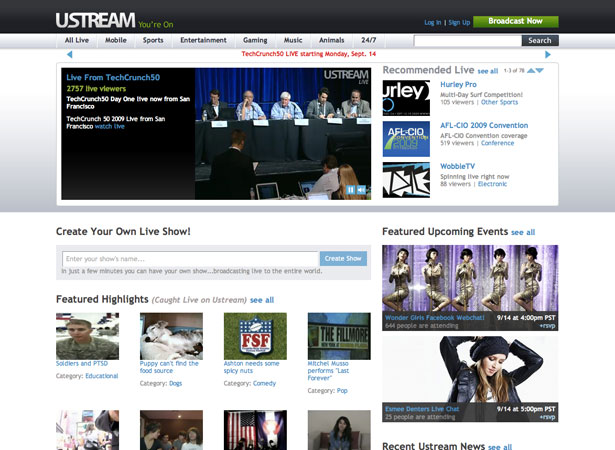Open the WobbleTV show link
Image resolution: width=615 pixels, height=450 pixels.
[457, 166]
